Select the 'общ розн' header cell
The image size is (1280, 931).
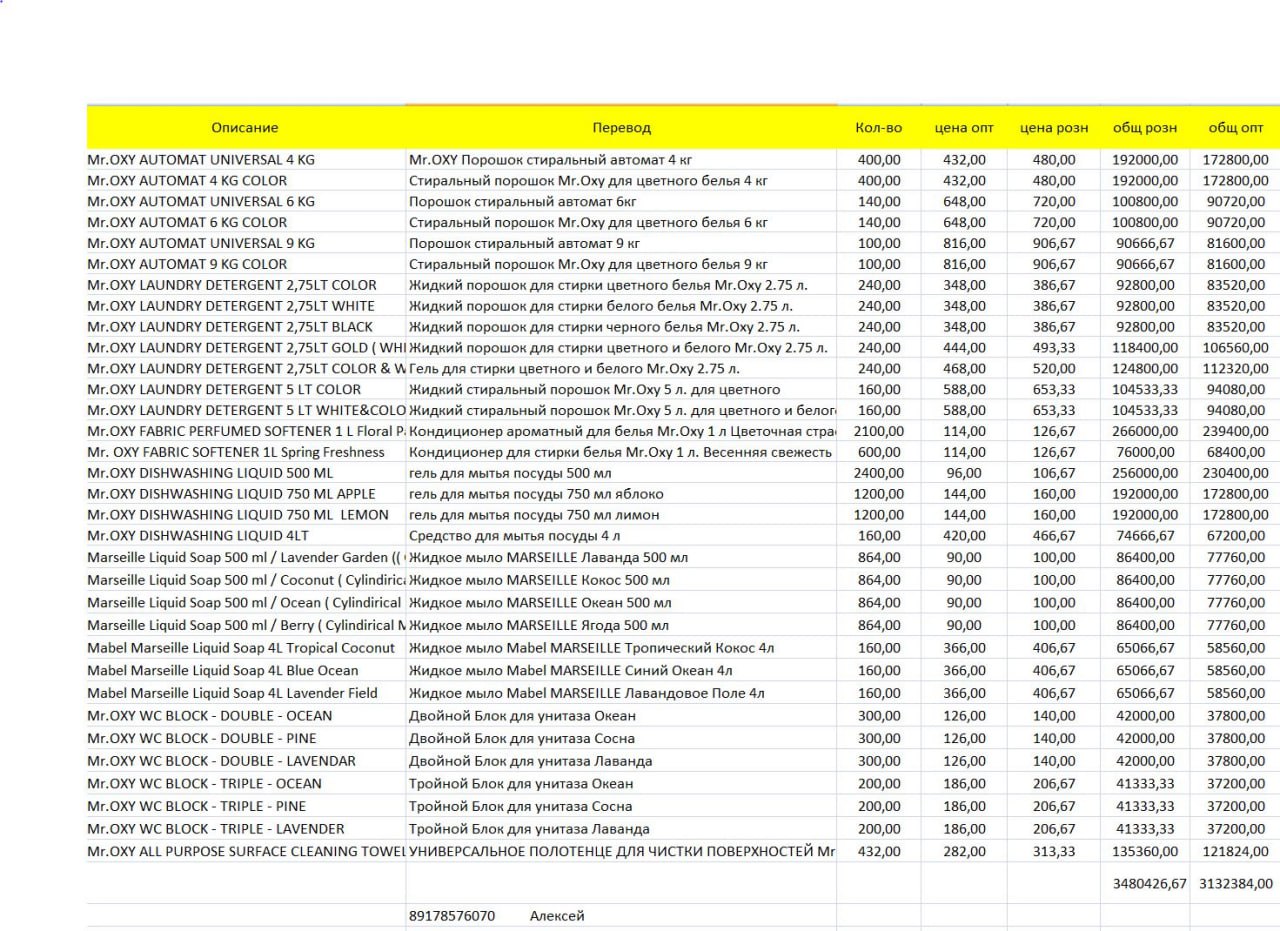tap(1145, 128)
